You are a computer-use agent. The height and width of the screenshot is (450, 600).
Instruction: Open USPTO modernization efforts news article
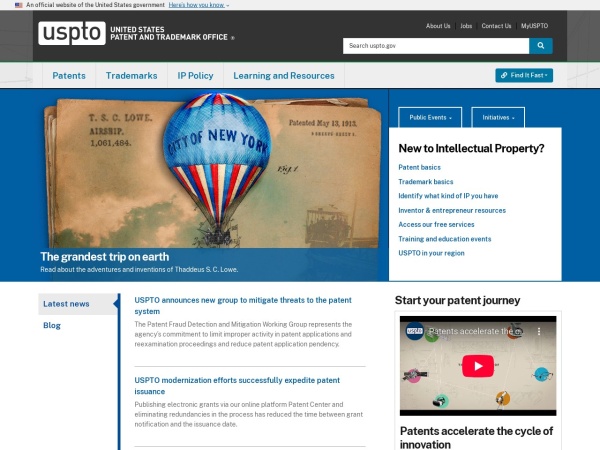(x=237, y=386)
